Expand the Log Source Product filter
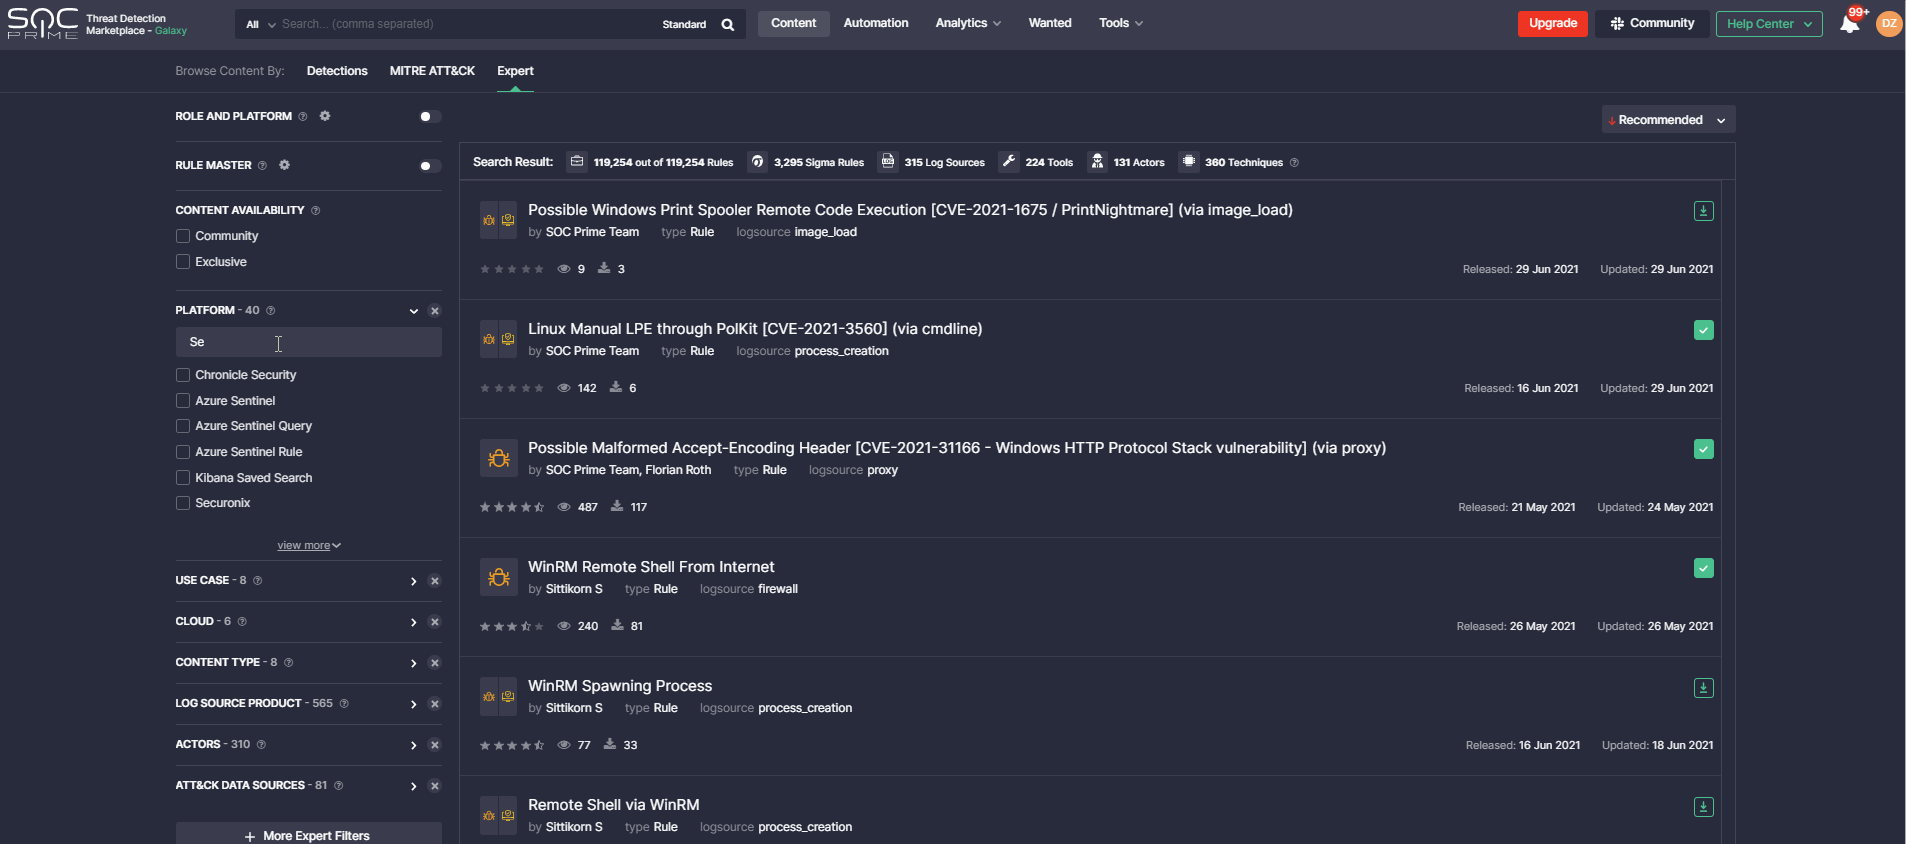The width and height of the screenshot is (1906, 844). (x=413, y=704)
